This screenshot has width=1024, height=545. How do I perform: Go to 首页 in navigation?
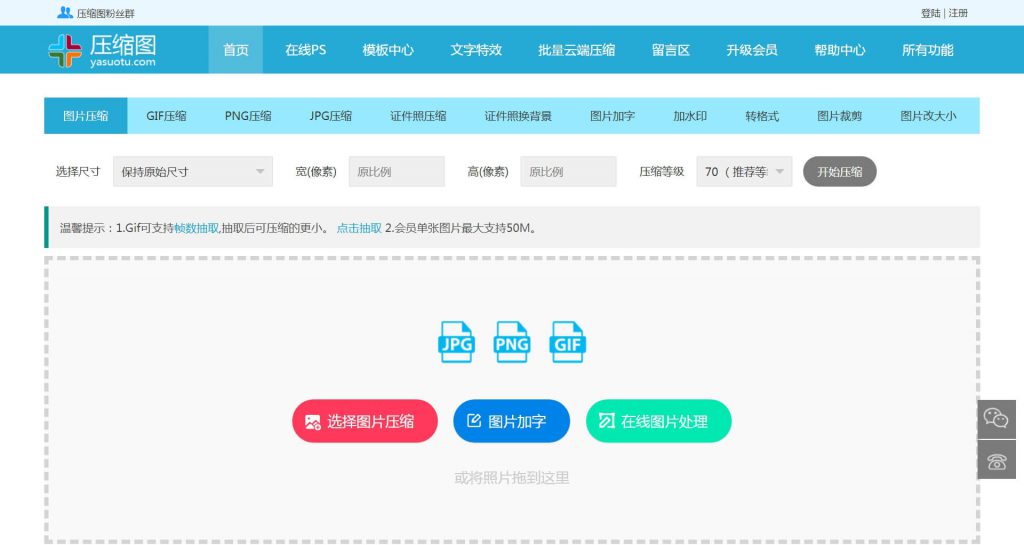tap(236, 50)
